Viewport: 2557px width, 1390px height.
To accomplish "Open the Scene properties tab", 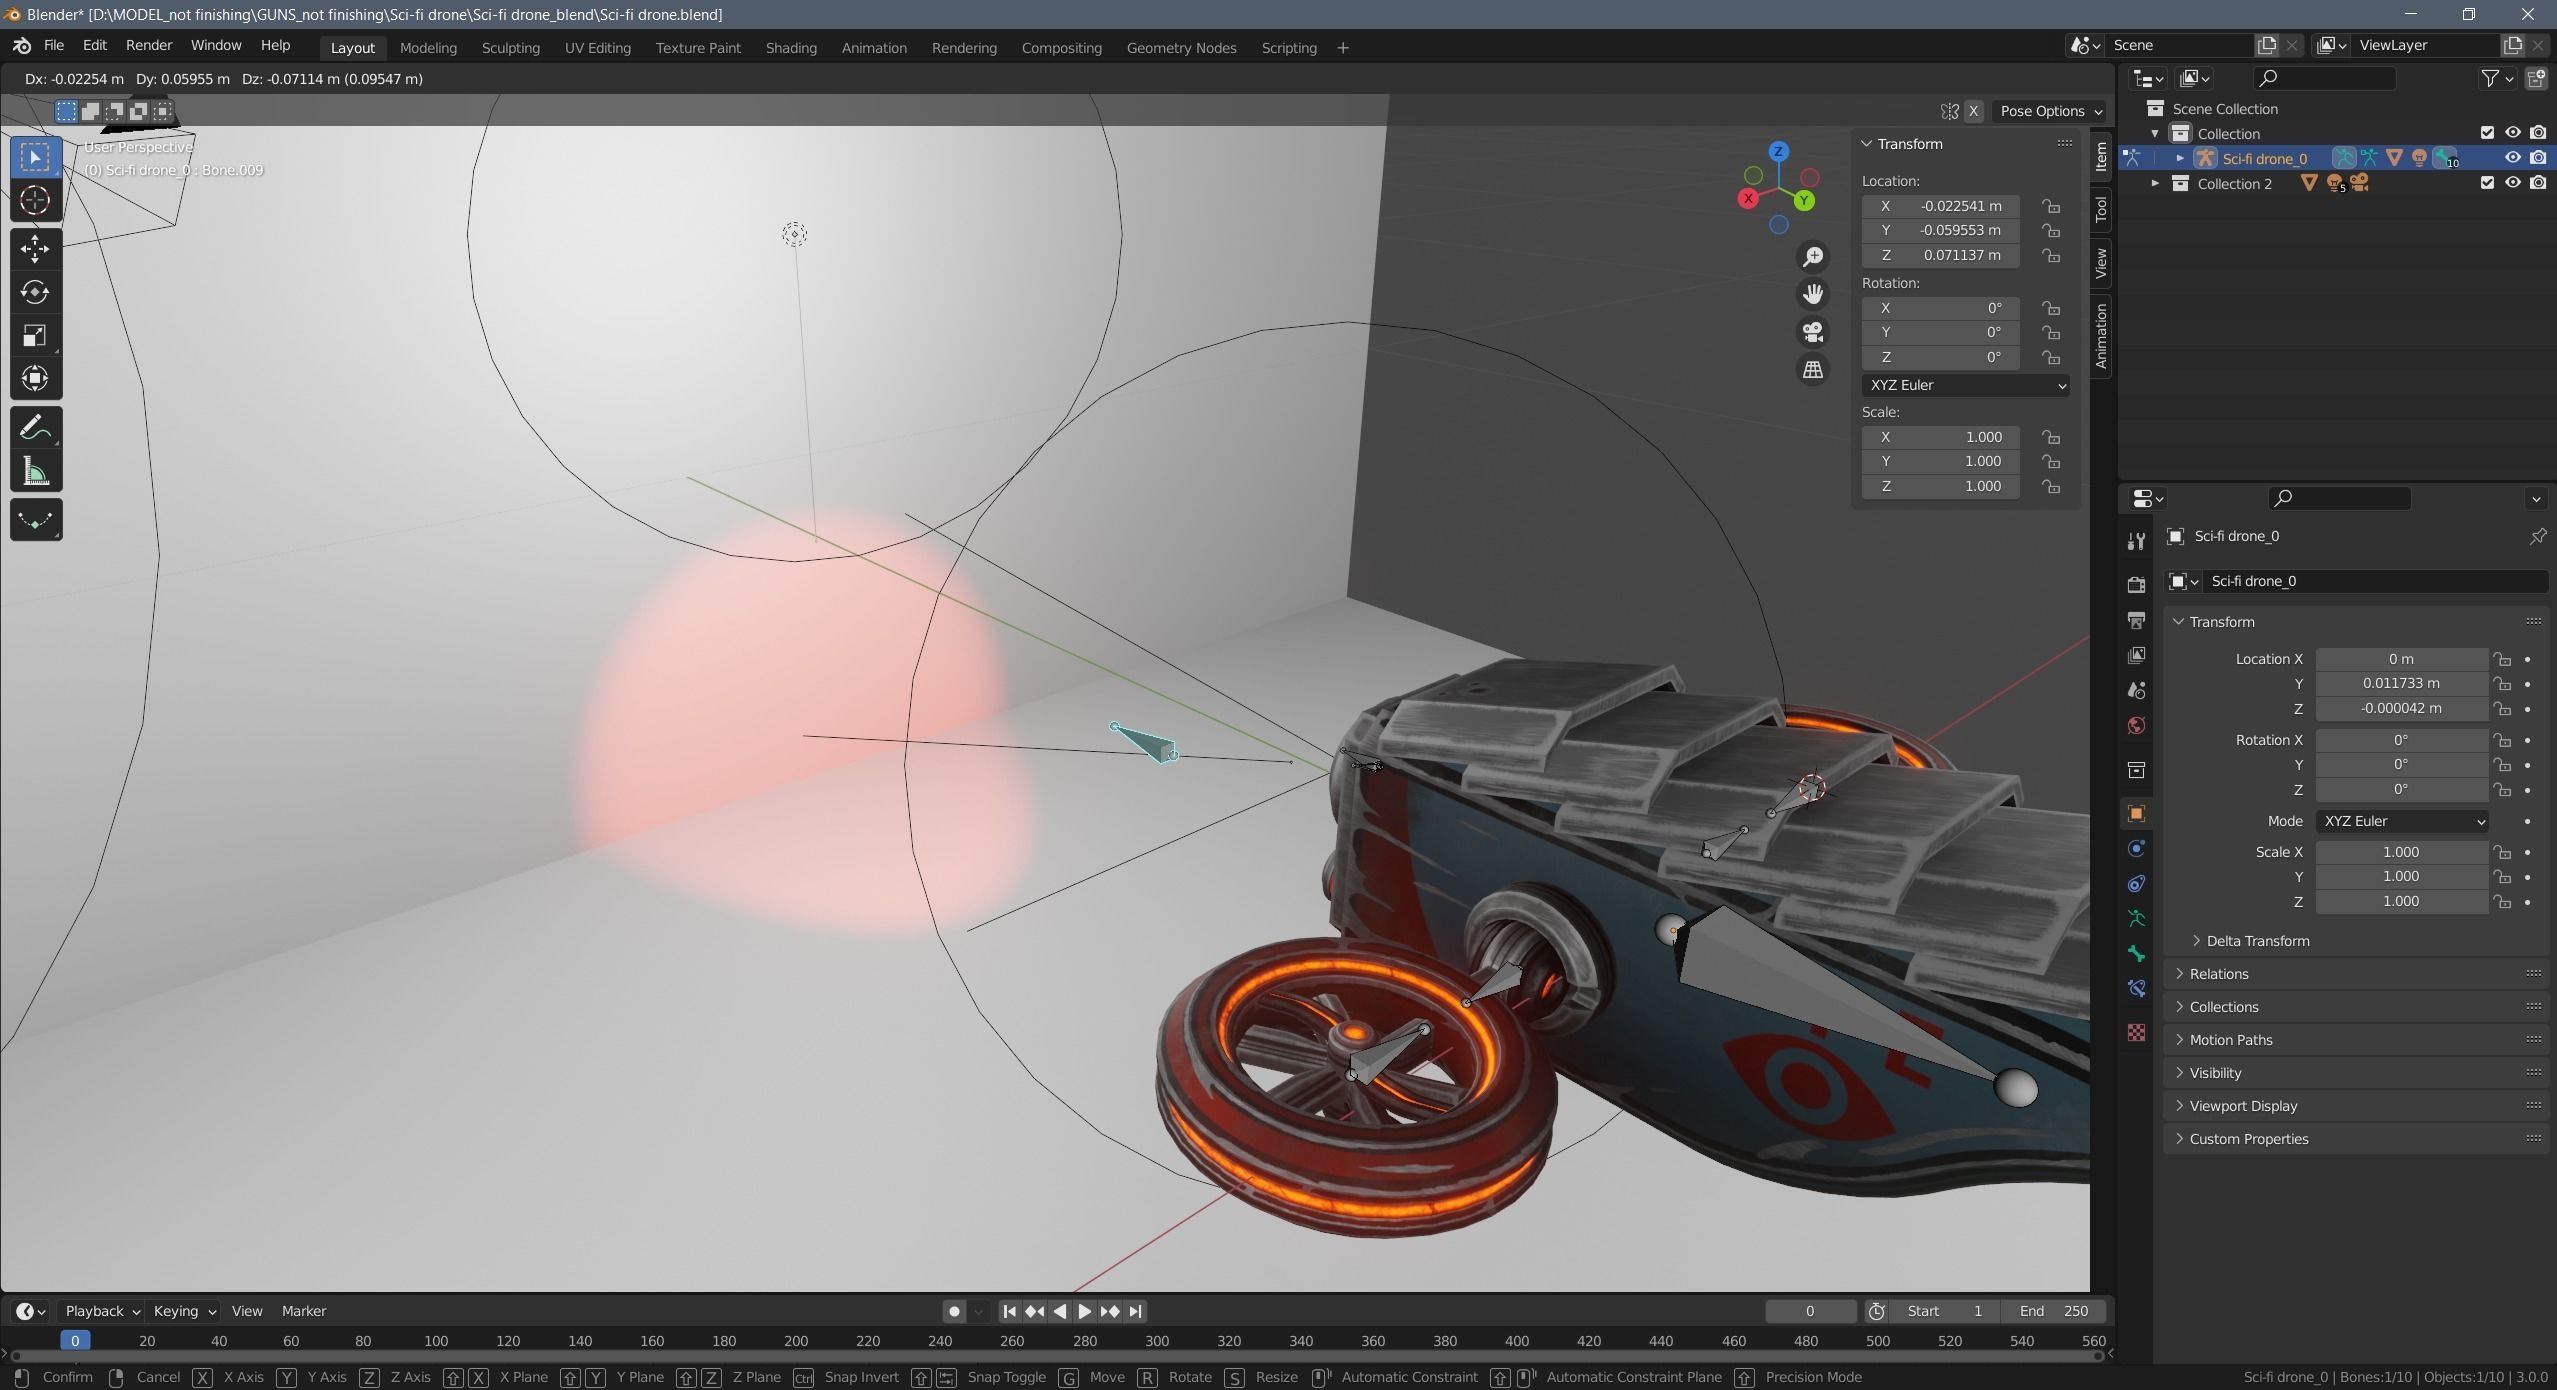I will pos(2137,690).
